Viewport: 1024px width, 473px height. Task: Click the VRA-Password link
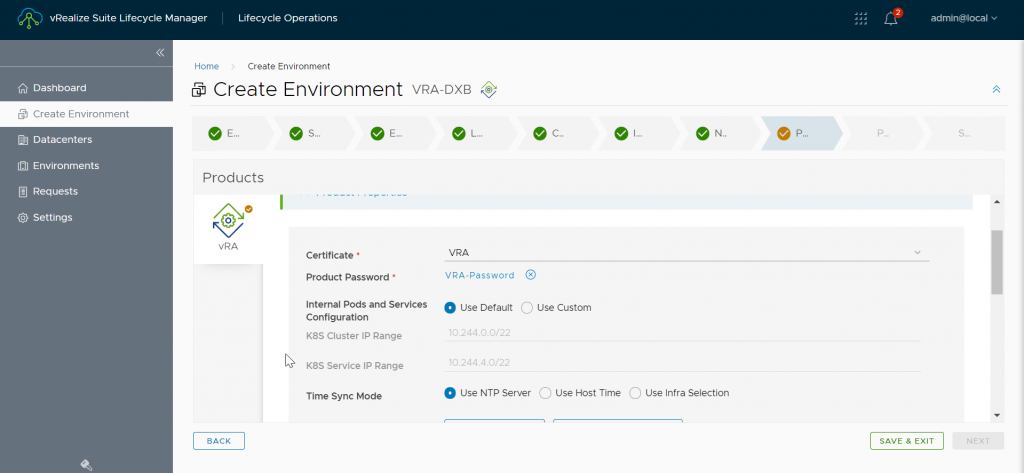[x=479, y=275]
